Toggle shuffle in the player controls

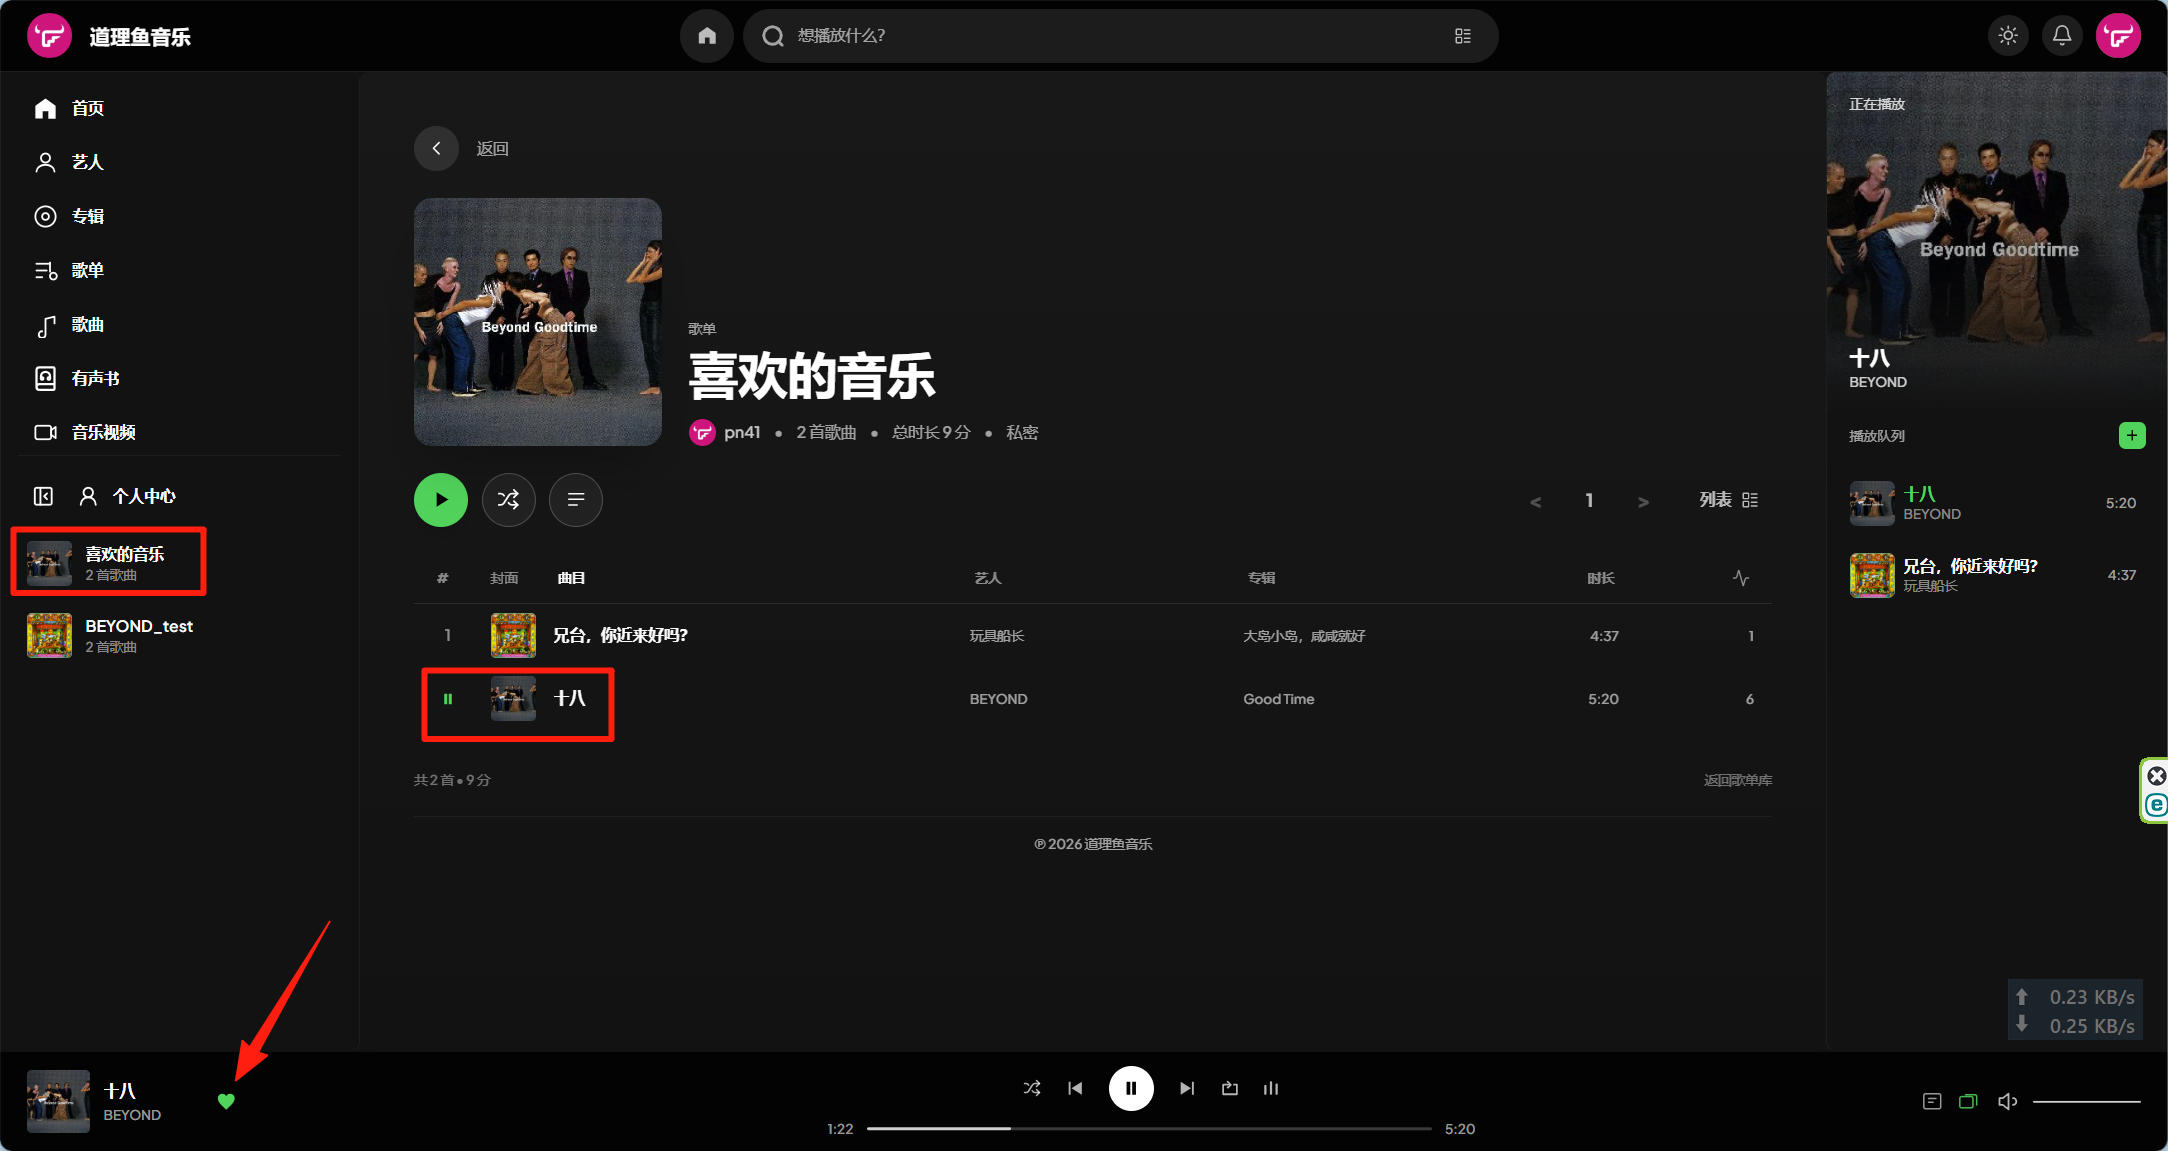coord(1032,1088)
